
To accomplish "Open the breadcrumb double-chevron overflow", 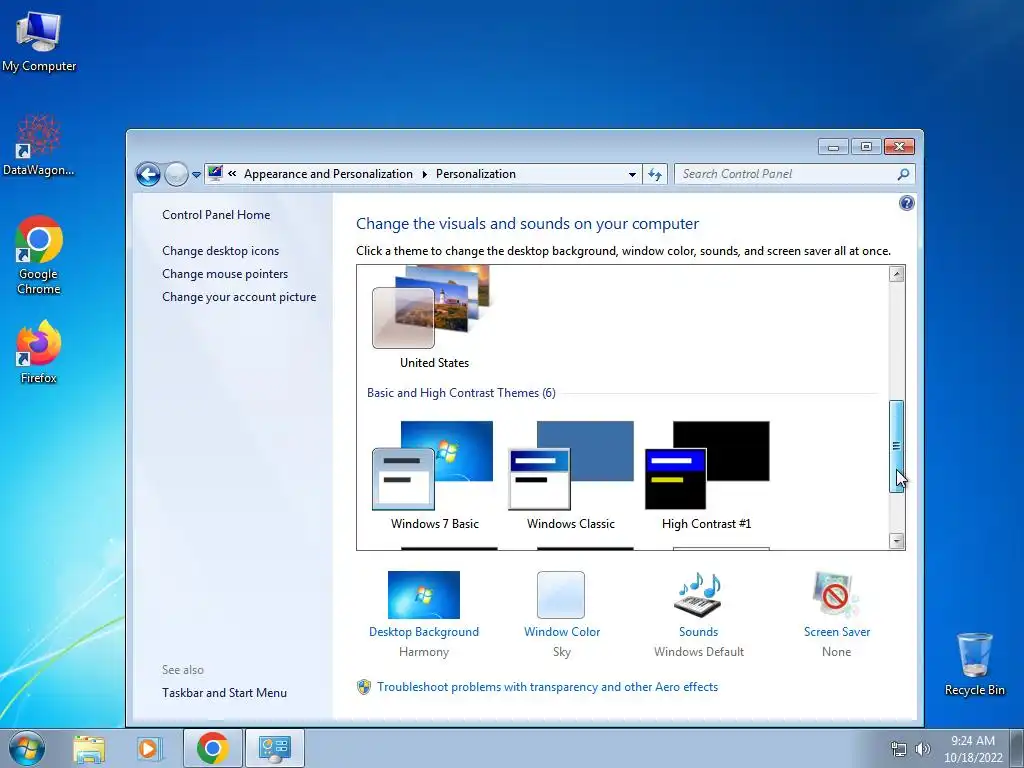I will pos(232,174).
